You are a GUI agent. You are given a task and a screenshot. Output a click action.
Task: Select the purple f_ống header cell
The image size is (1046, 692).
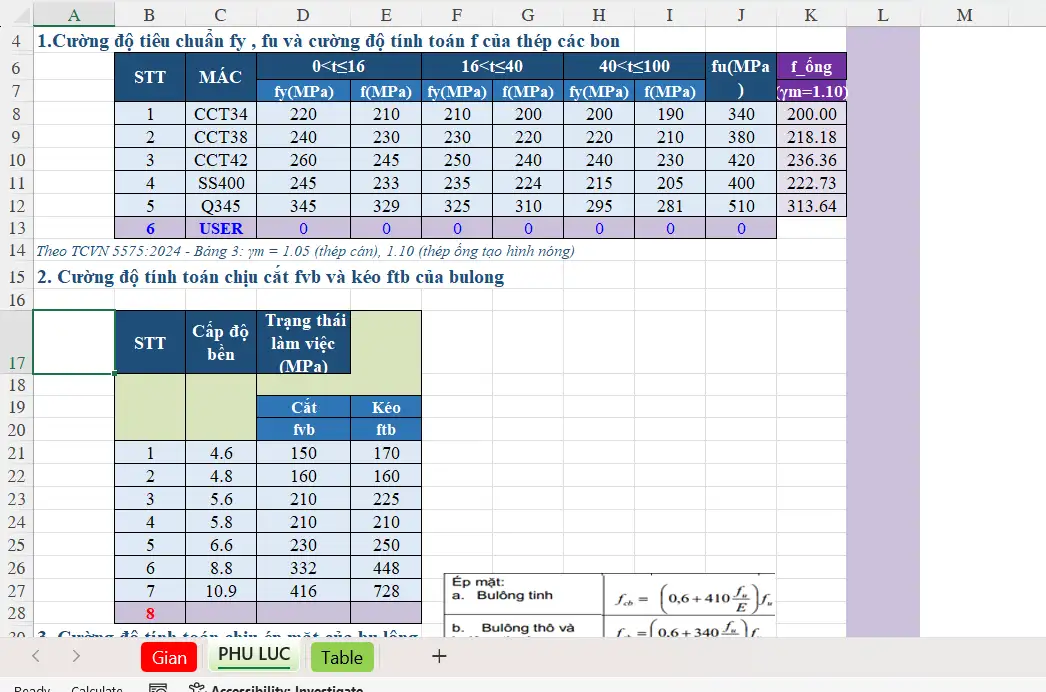point(811,66)
